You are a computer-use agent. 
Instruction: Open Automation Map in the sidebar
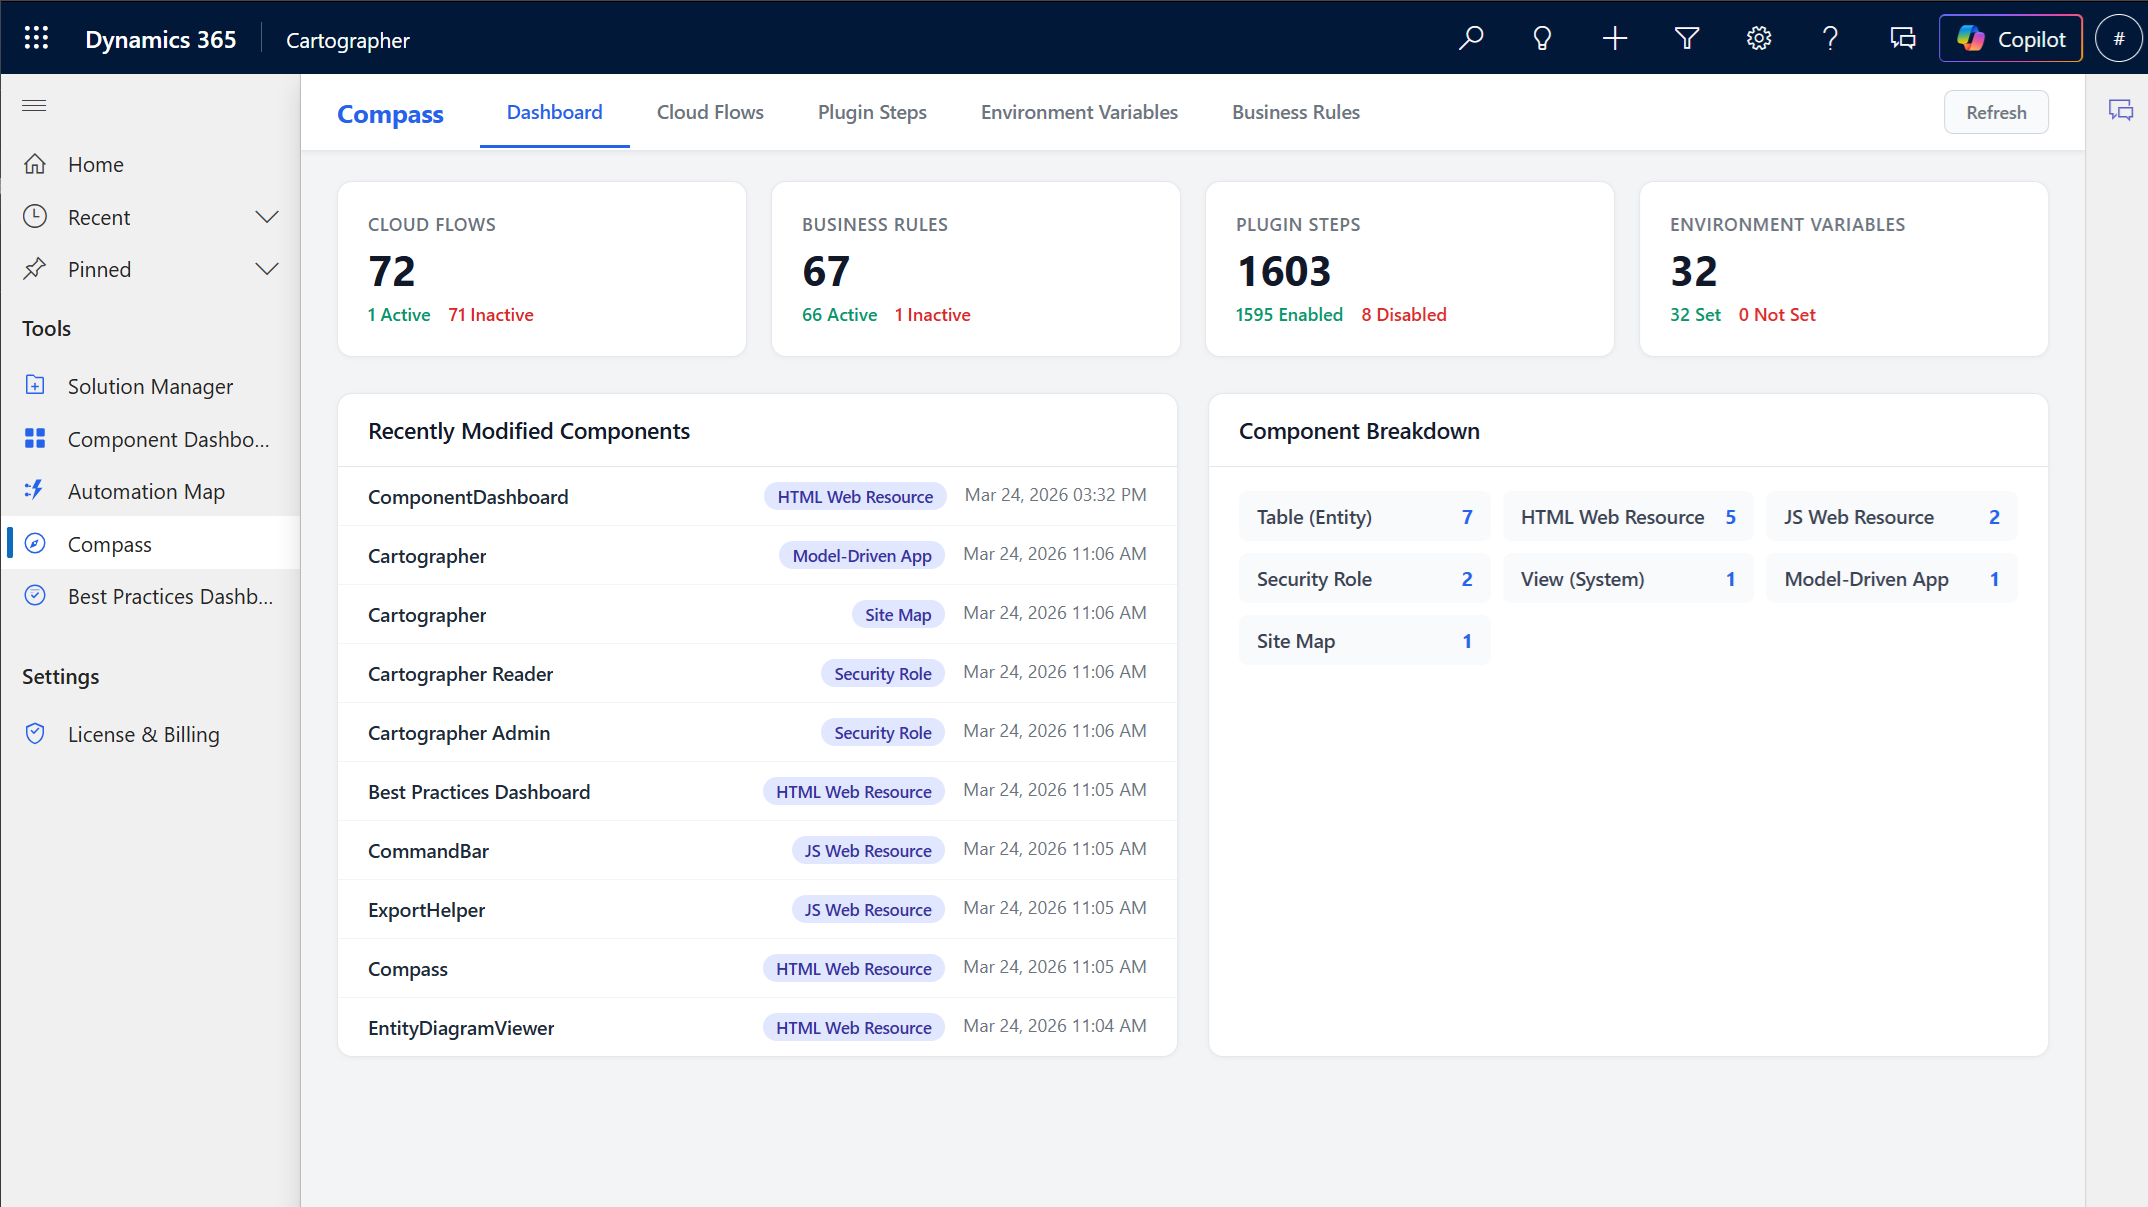point(150,491)
